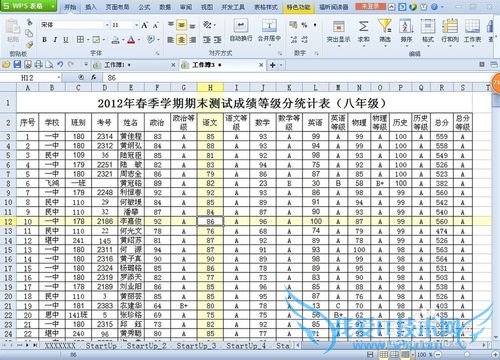
Task: Switch to the 公式 Formulas tab
Action: pyautogui.click(x=144, y=7)
